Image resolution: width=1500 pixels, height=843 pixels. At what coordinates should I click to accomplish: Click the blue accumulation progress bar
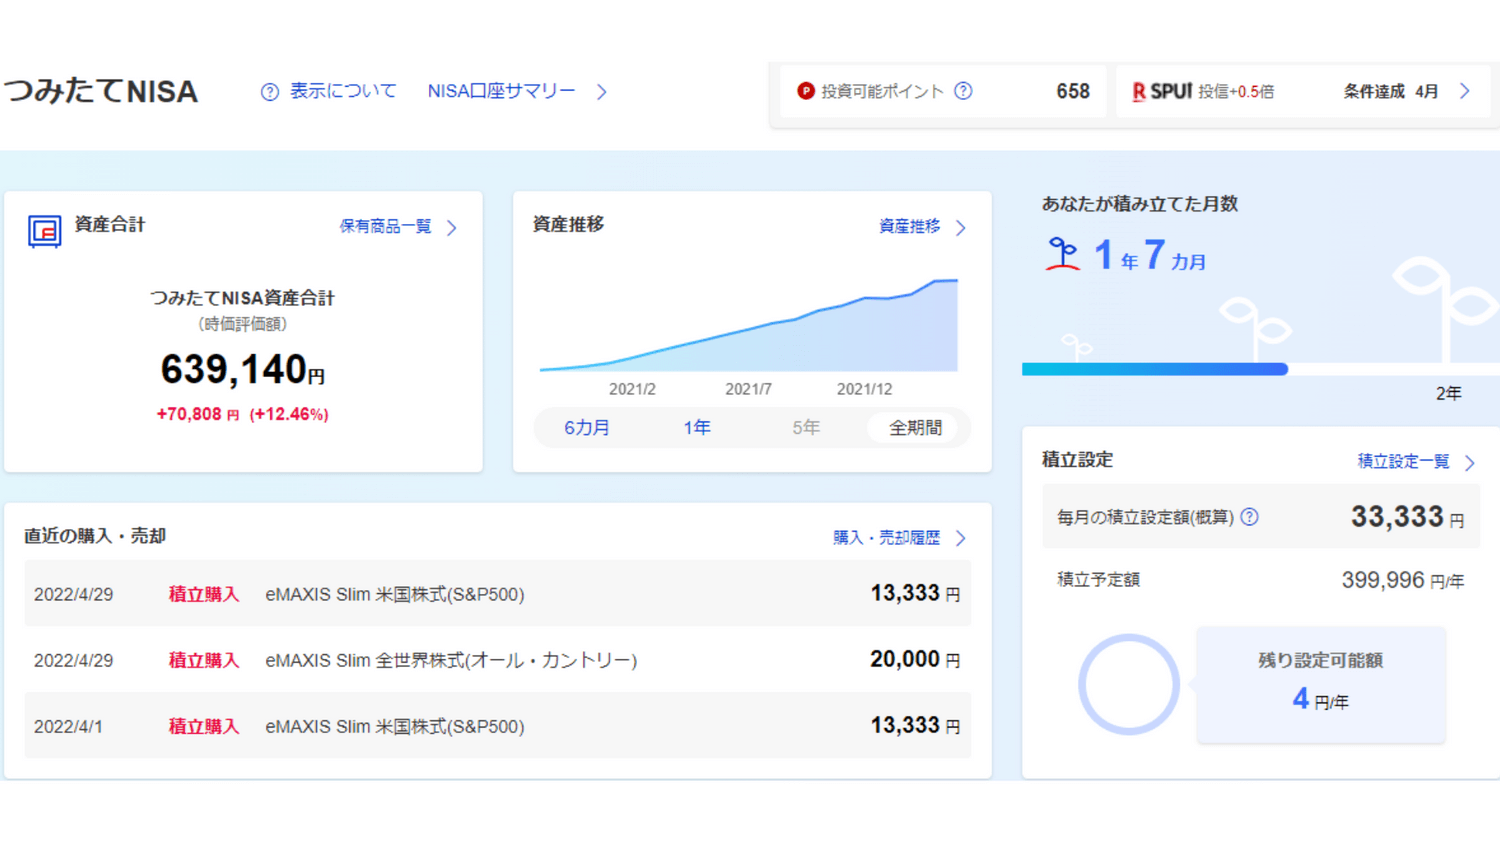(x=1154, y=369)
